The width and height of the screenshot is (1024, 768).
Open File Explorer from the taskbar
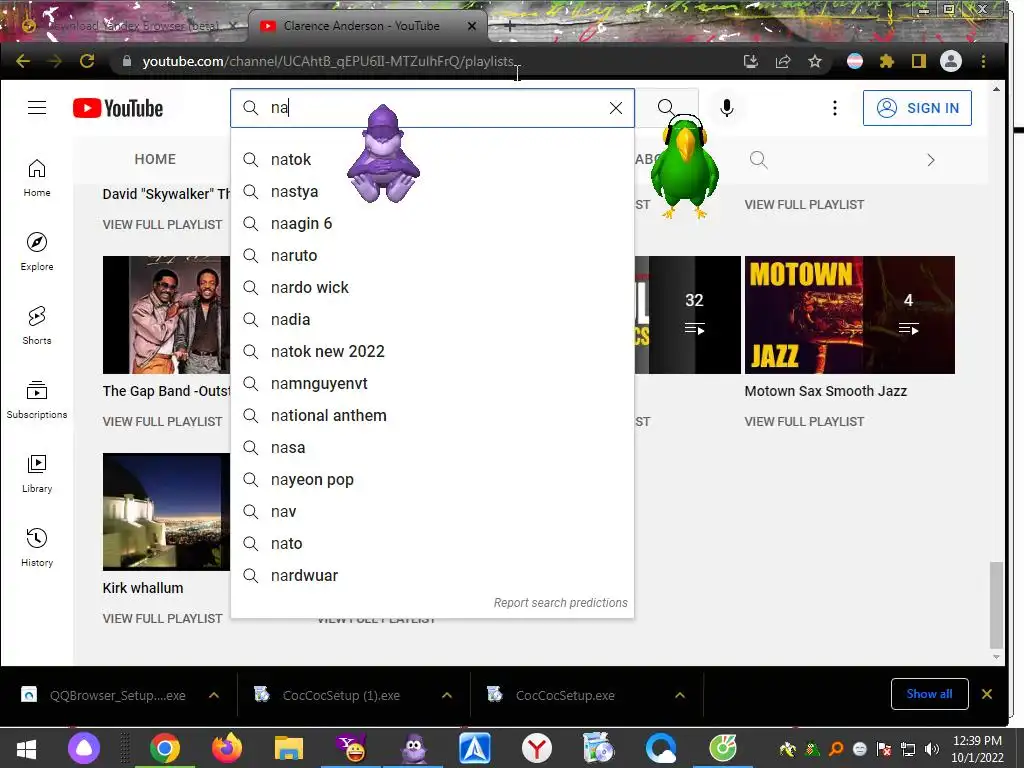pyautogui.click(x=289, y=748)
